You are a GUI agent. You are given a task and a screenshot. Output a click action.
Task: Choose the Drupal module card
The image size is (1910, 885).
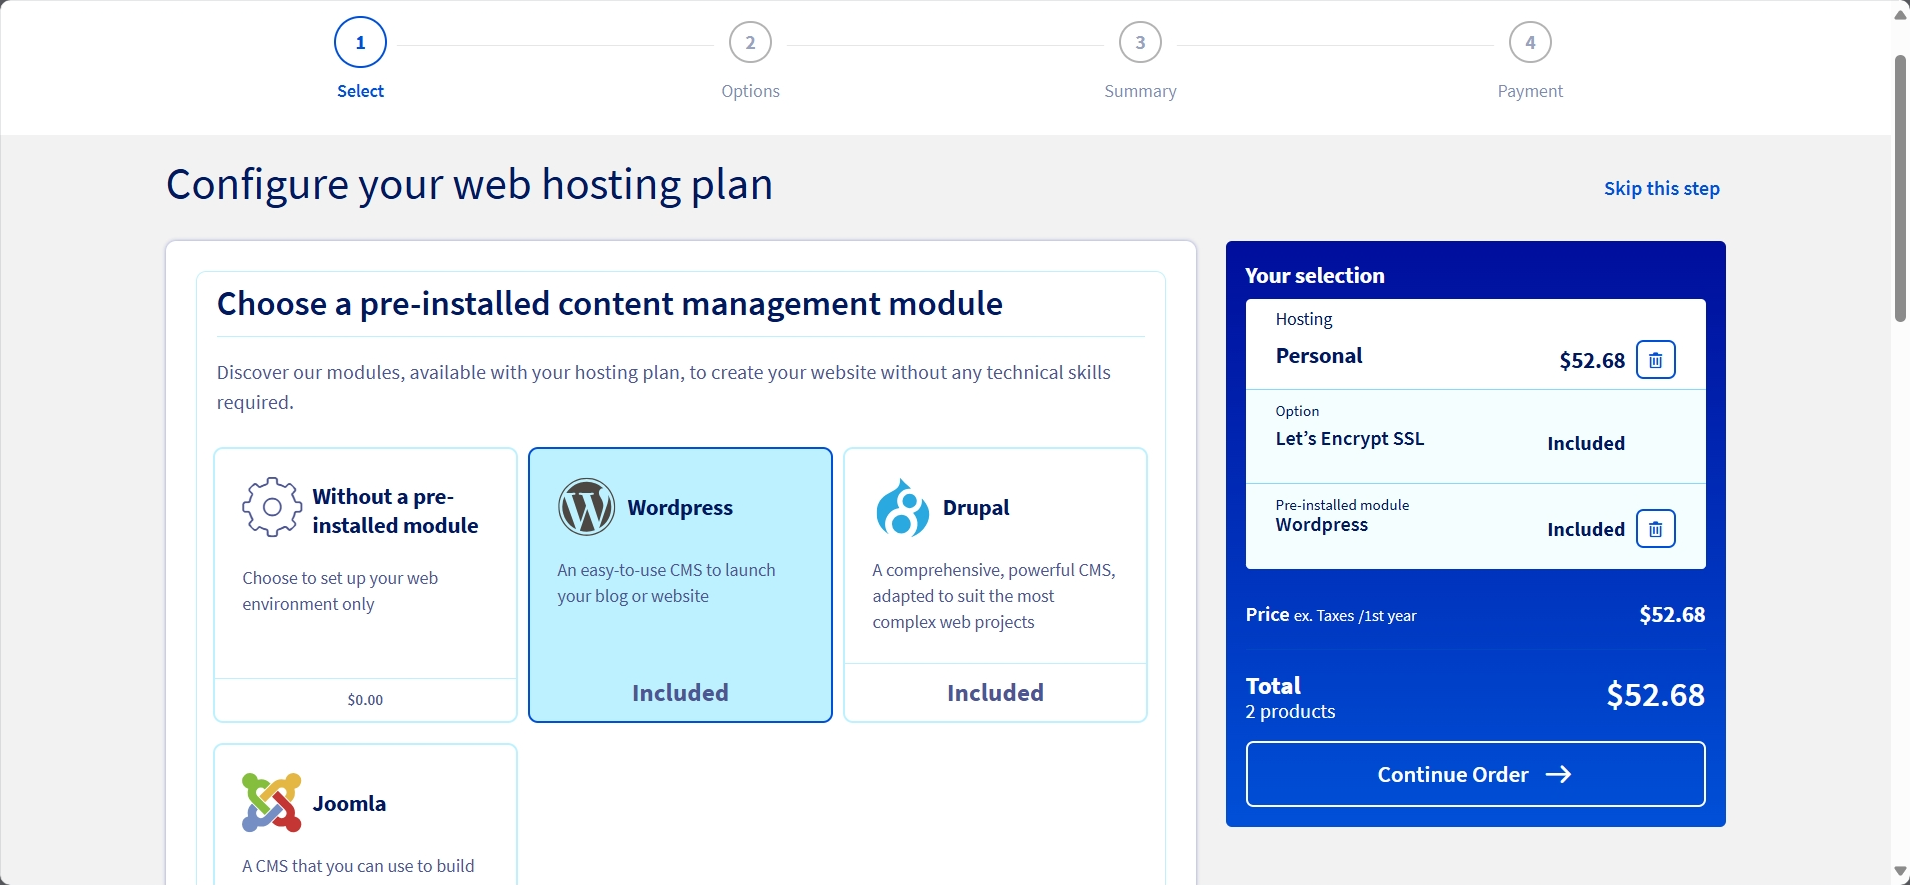point(995,585)
